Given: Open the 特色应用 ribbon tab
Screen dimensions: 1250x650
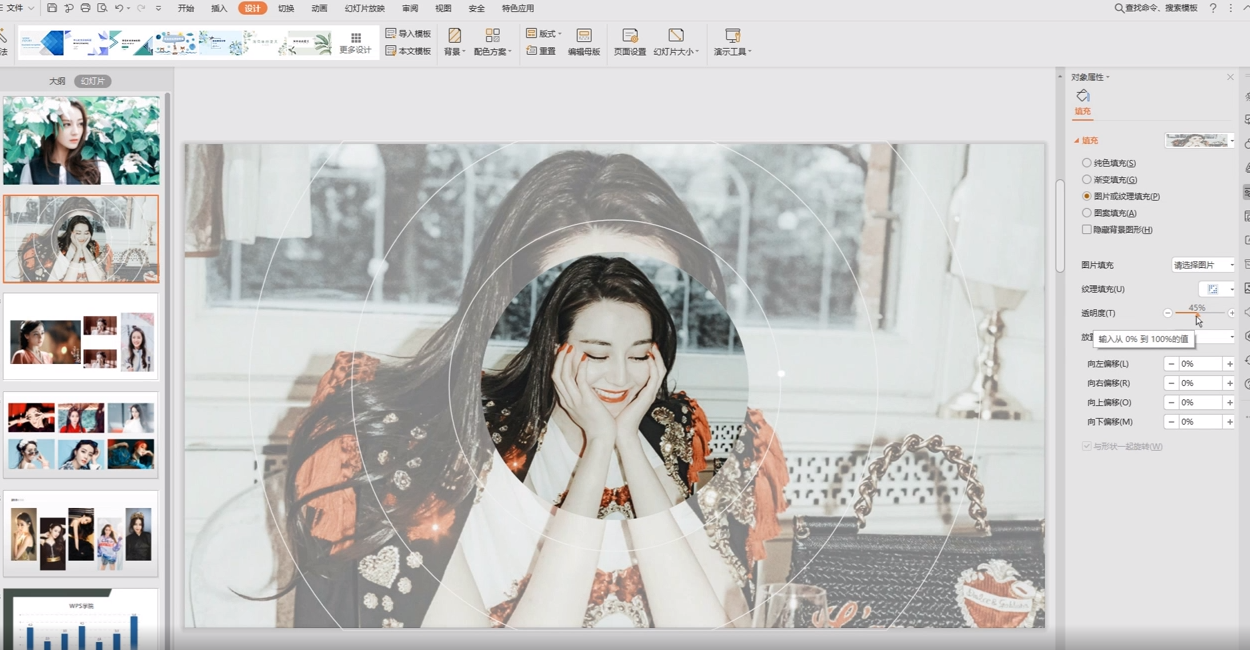Looking at the screenshot, I should click(518, 8).
